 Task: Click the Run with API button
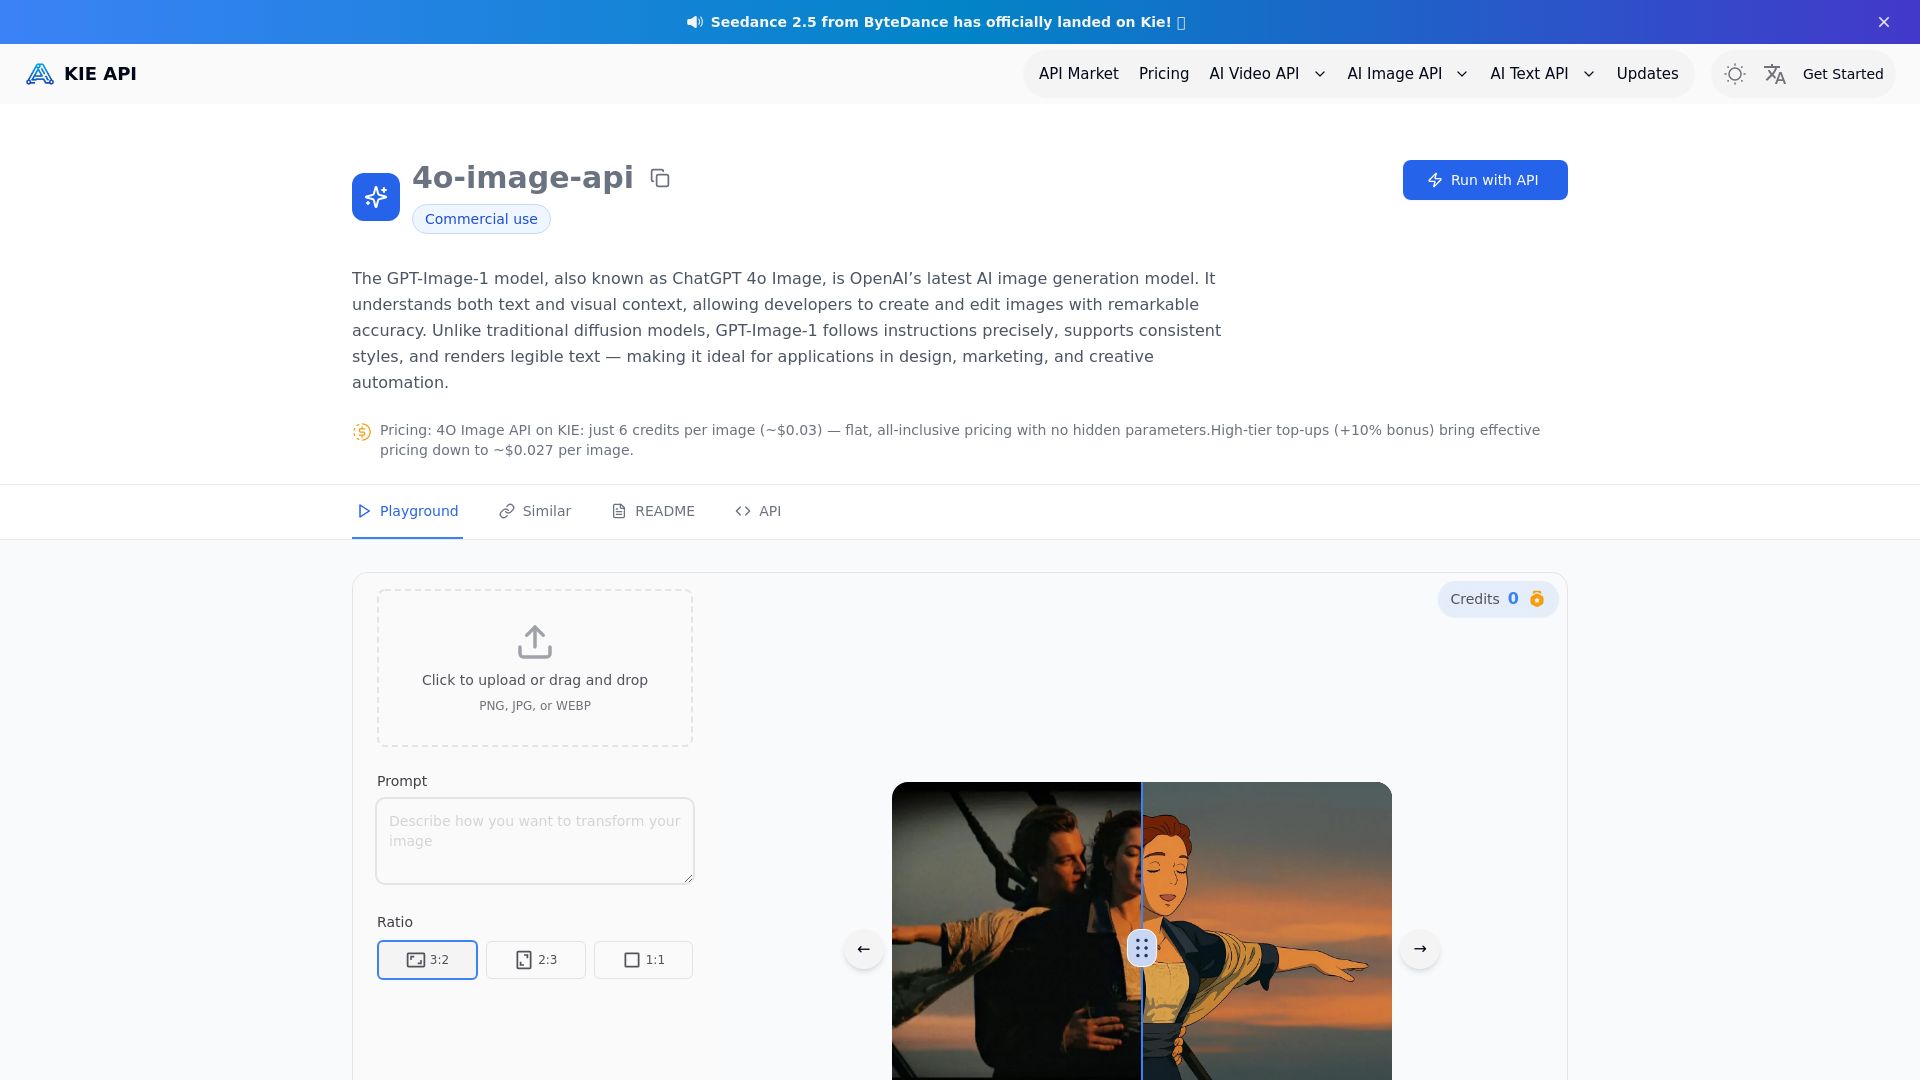[x=1485, y=180]
